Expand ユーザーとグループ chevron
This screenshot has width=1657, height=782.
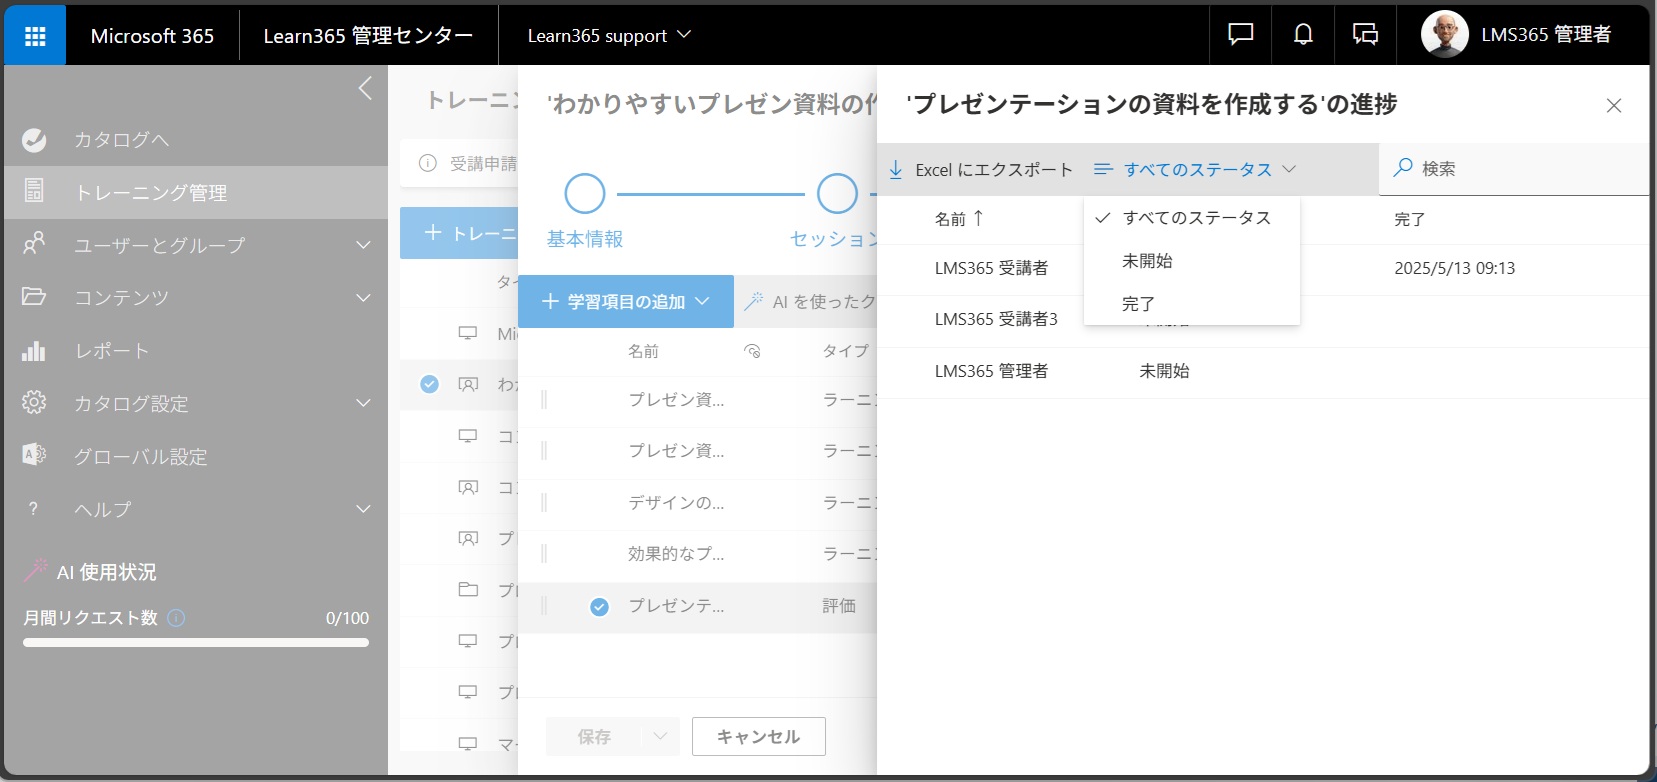363,245
